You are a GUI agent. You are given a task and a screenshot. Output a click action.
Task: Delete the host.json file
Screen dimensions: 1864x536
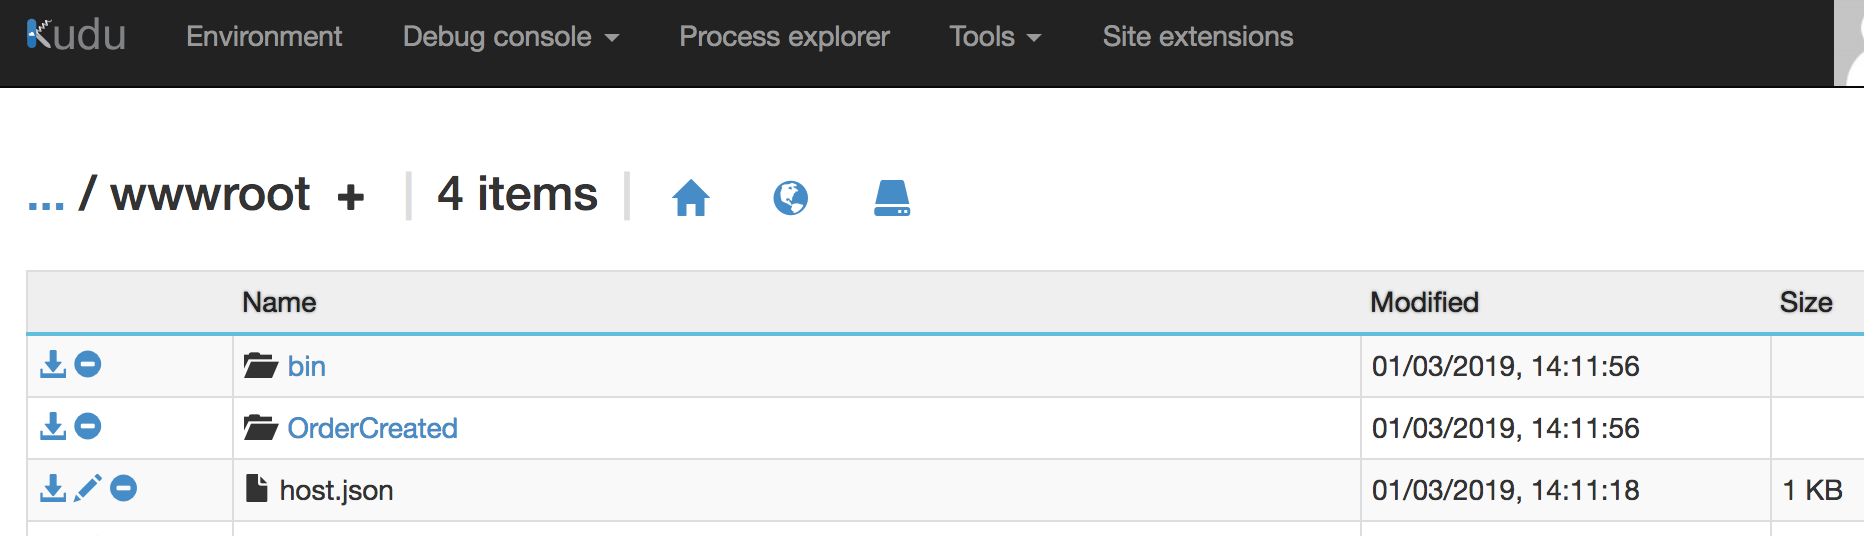[x=124, y=489]
